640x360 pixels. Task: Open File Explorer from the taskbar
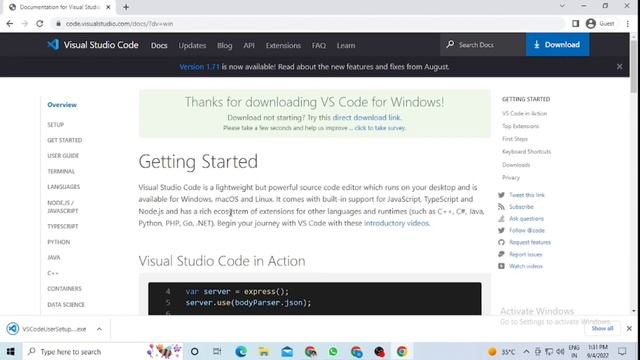[x=264, y=351]
